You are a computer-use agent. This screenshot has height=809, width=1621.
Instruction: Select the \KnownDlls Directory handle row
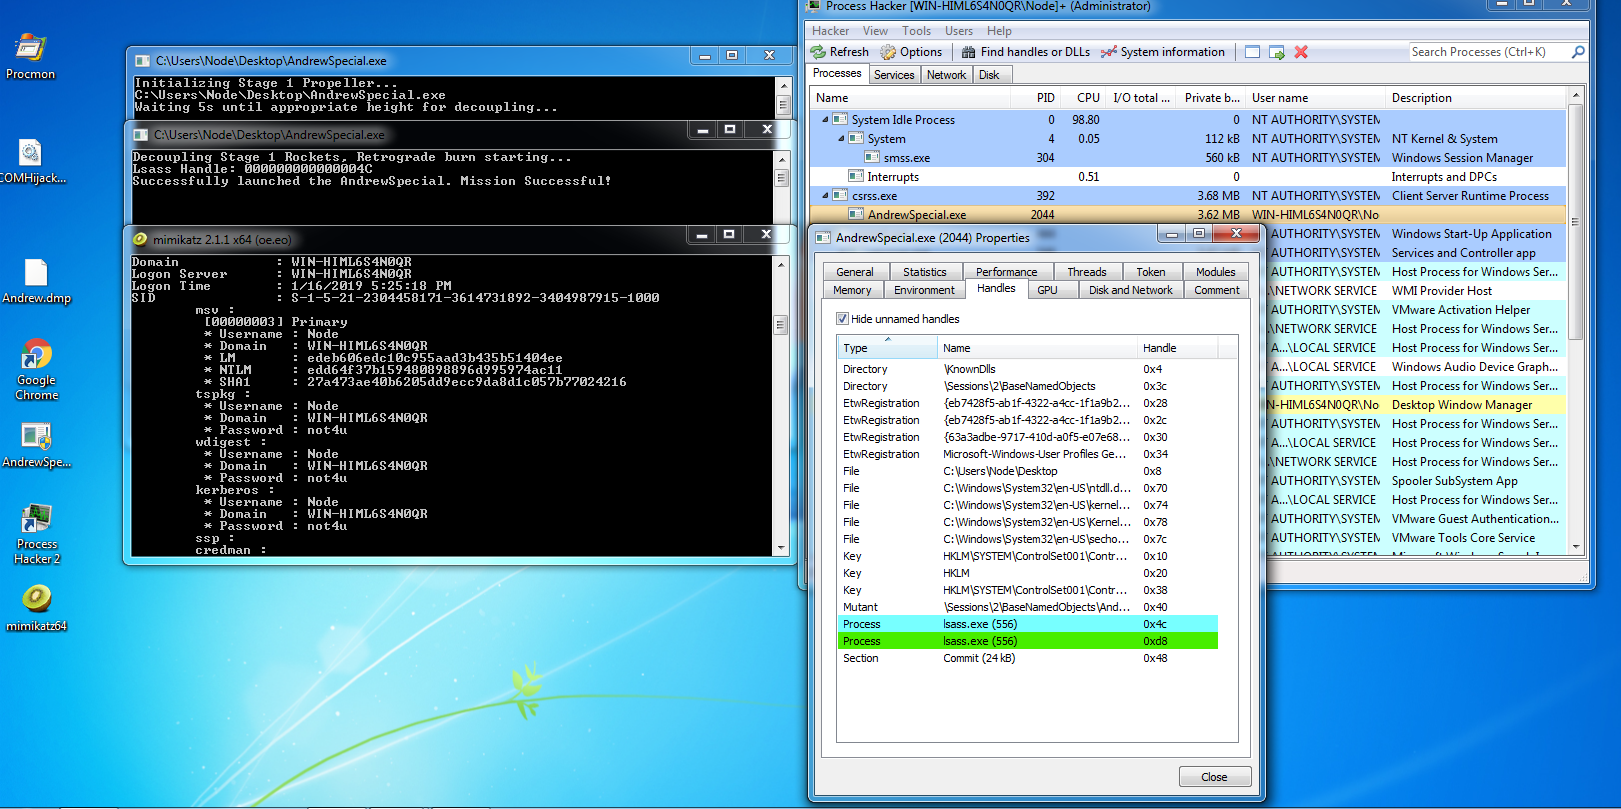click(1028, 369)
